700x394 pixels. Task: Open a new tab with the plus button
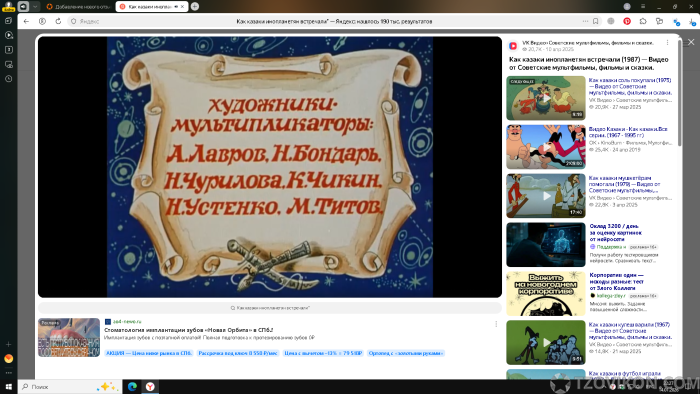[195, 6]
